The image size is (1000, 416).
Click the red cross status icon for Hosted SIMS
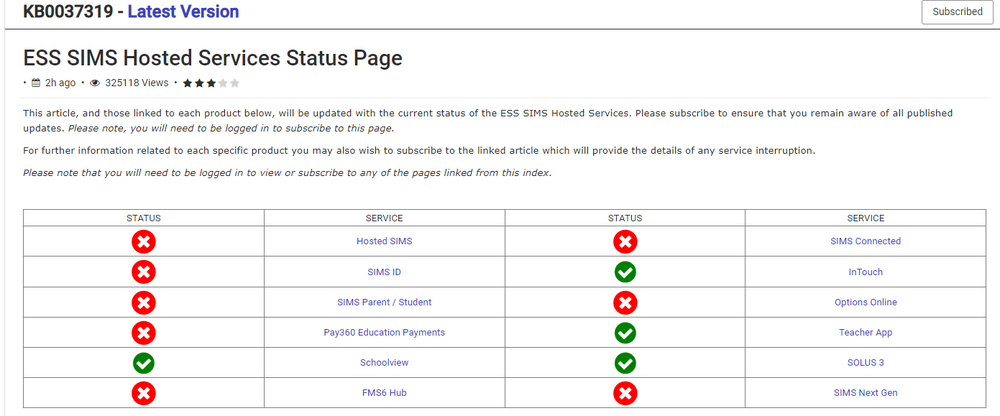coord(143,241)
